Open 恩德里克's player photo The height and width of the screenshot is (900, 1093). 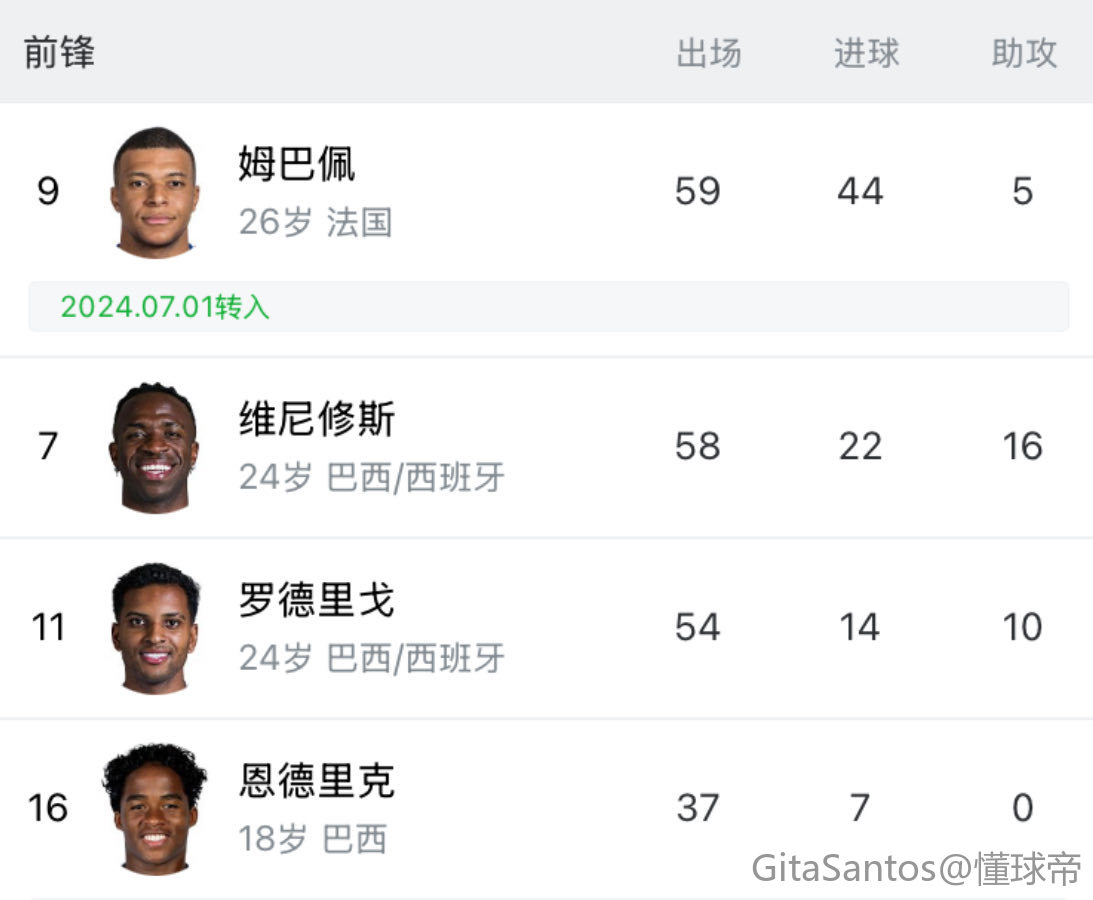click(x=154, y=809)
